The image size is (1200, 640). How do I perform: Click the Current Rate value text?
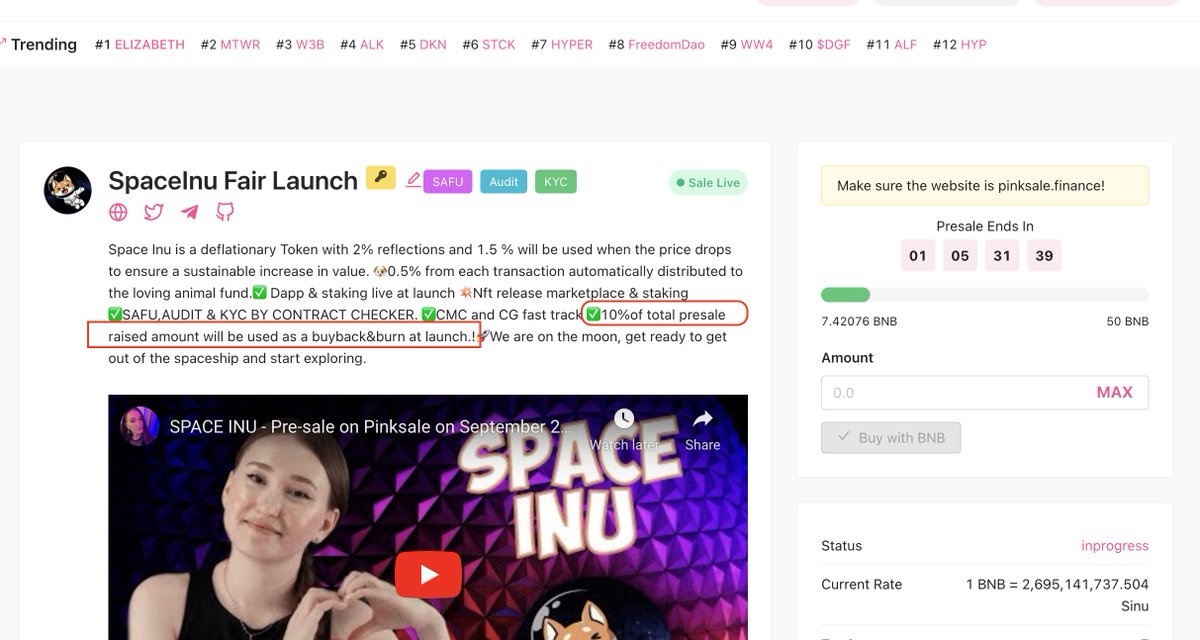1057,595
